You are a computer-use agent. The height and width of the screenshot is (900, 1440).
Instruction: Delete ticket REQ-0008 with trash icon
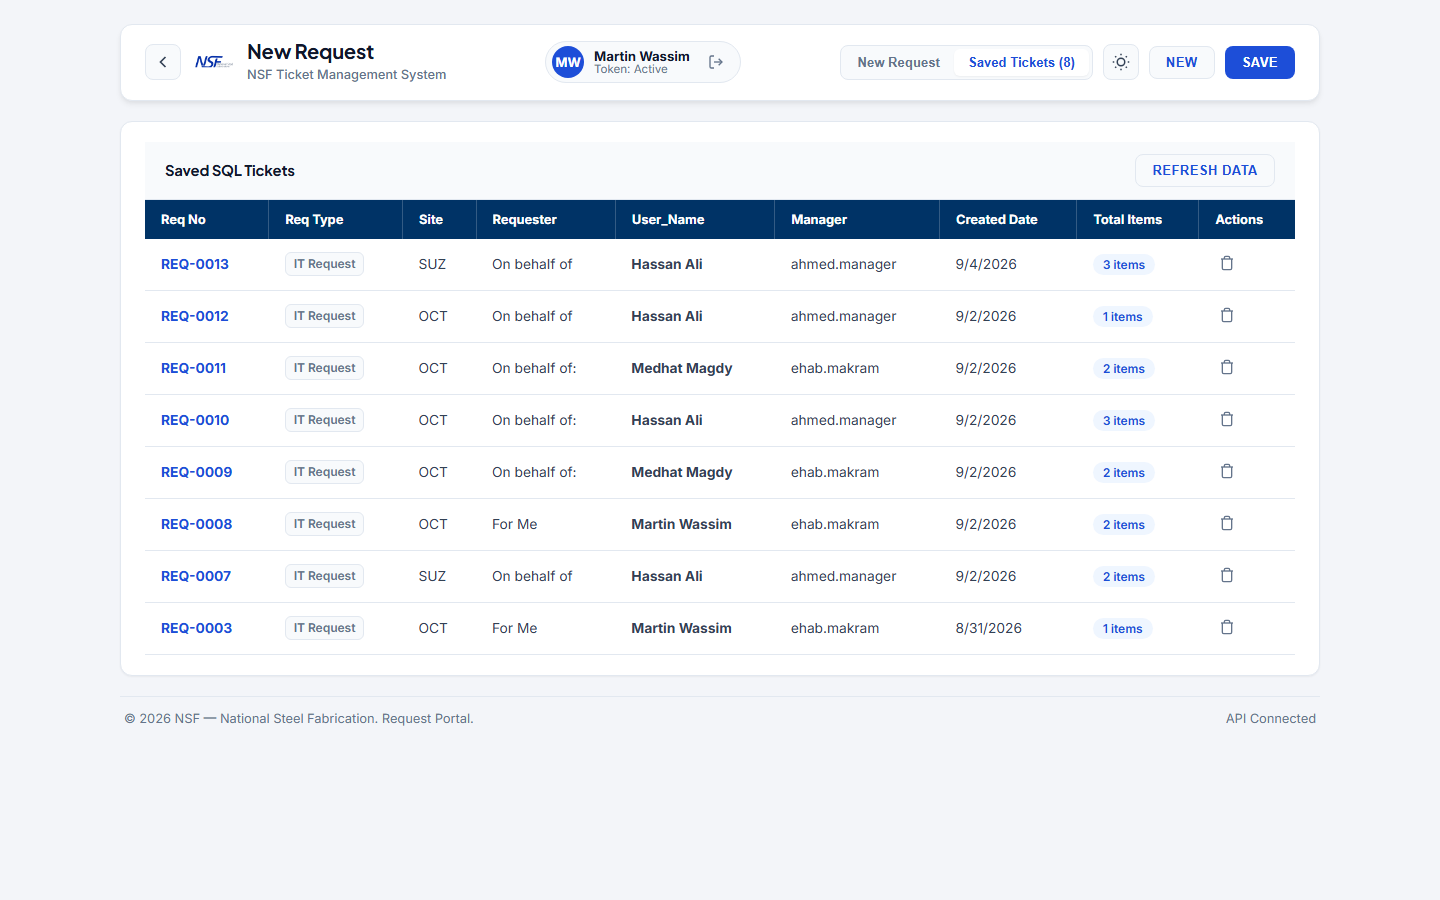coord(1227,523)
